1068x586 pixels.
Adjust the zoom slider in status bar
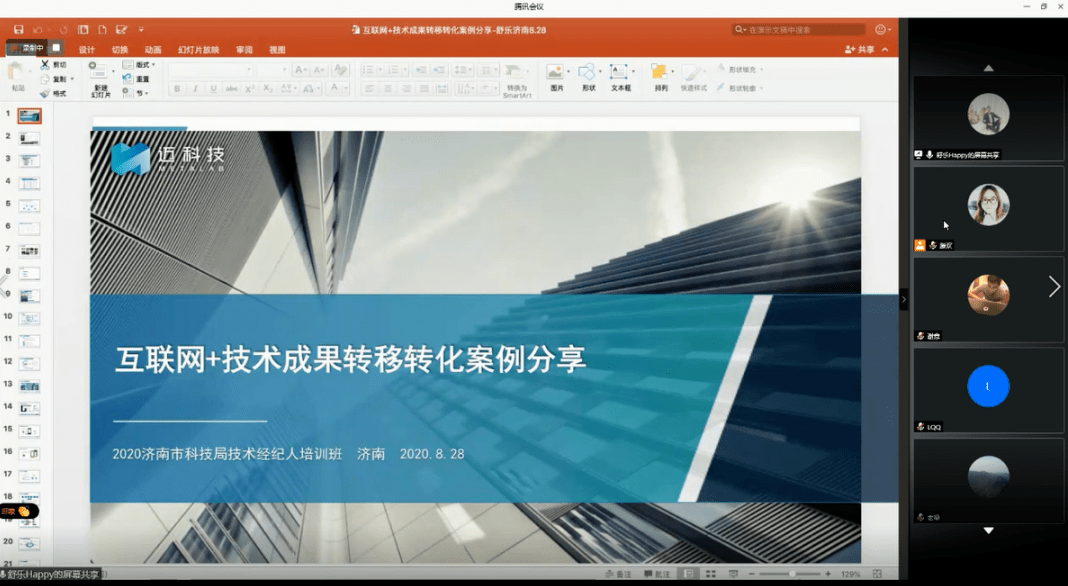click(x=792, y=574)
